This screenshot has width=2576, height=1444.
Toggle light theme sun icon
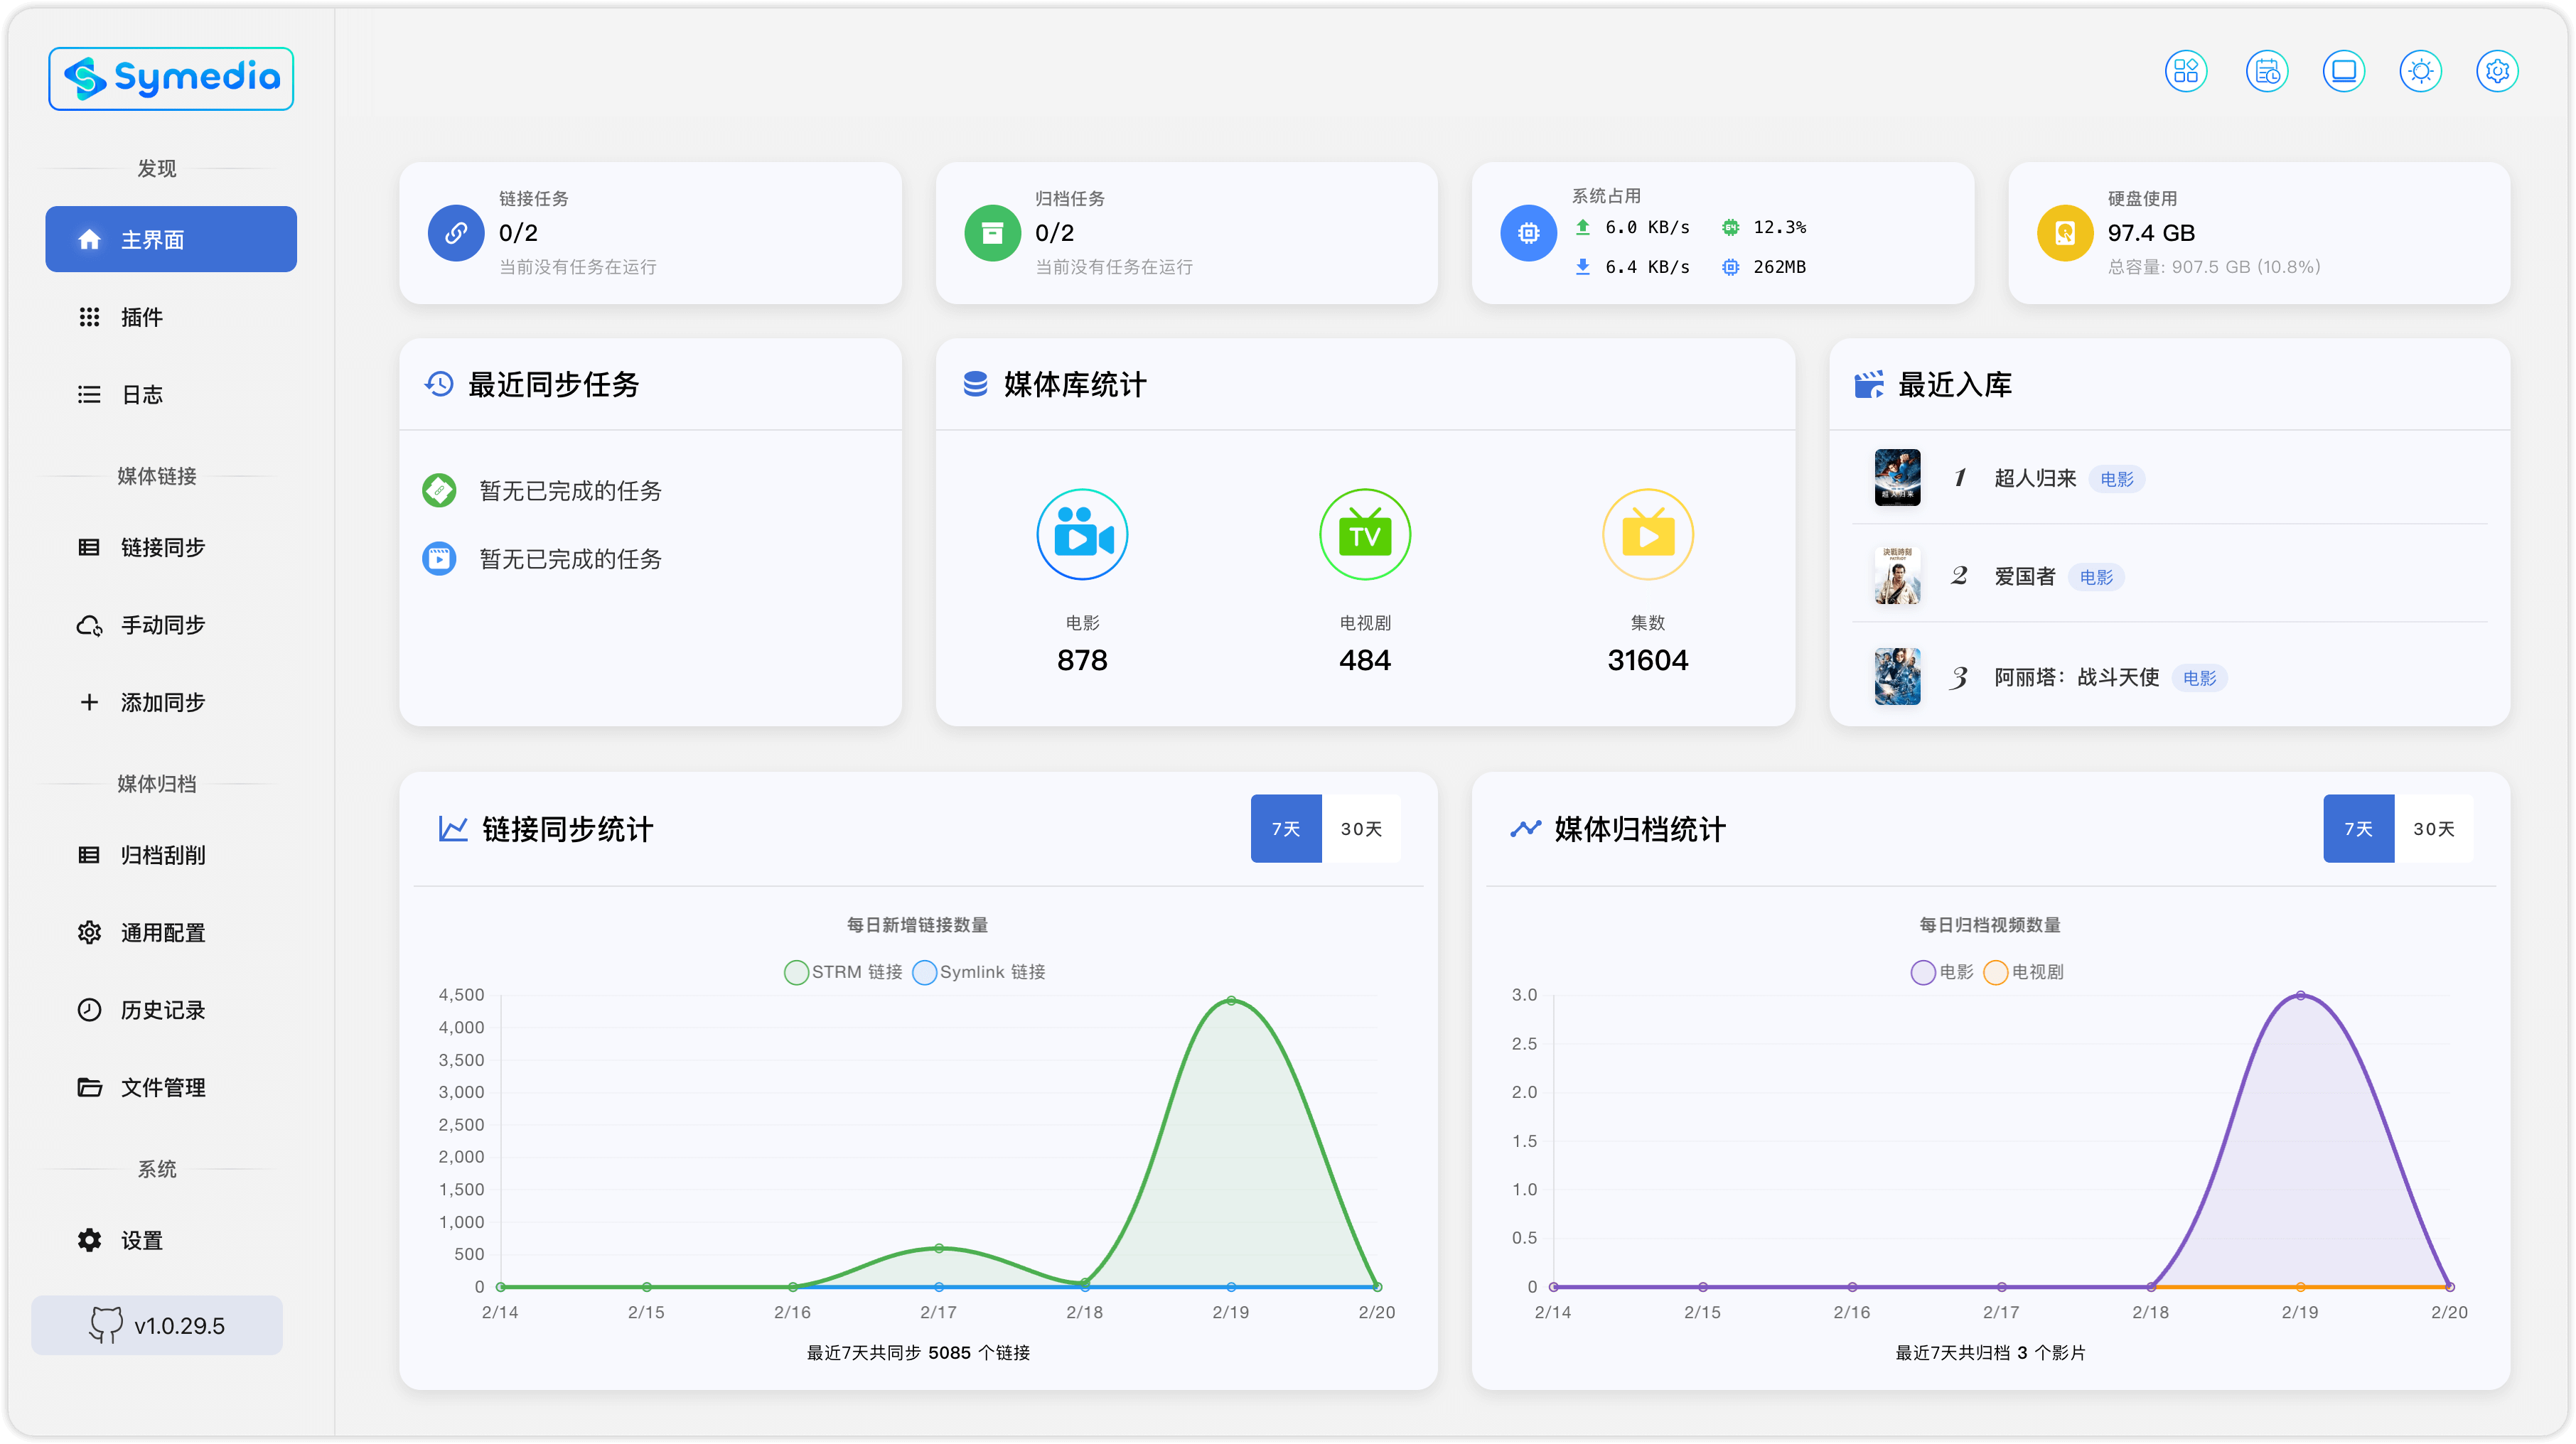point(2420,71)
